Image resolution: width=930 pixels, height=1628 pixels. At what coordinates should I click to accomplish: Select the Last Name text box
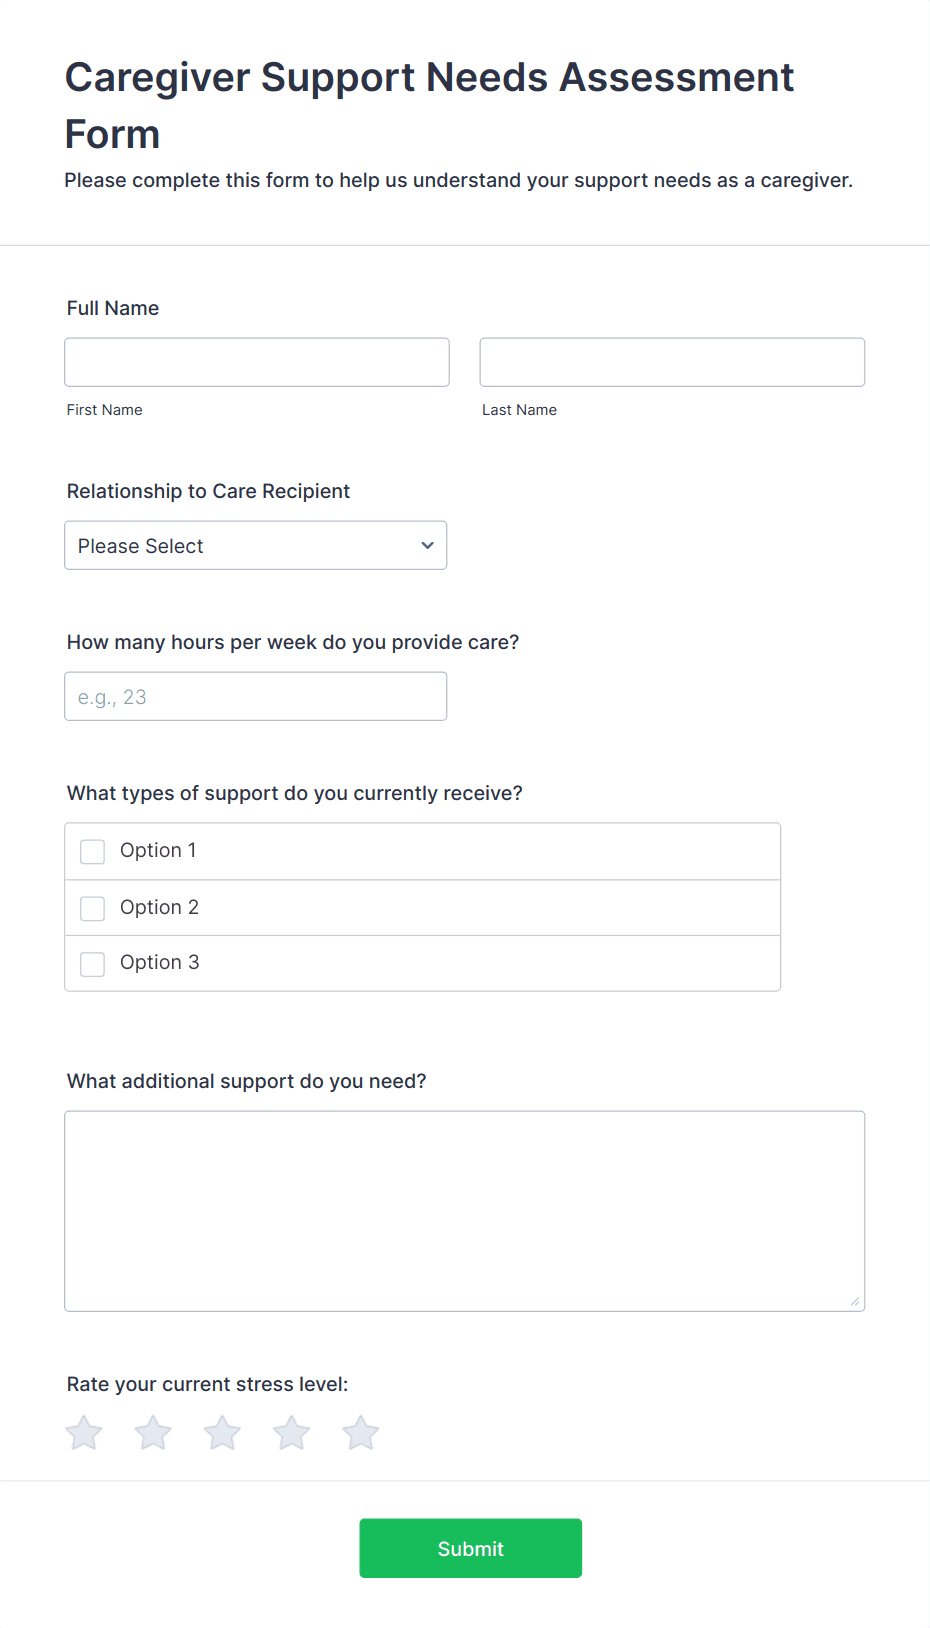point(672,362)
